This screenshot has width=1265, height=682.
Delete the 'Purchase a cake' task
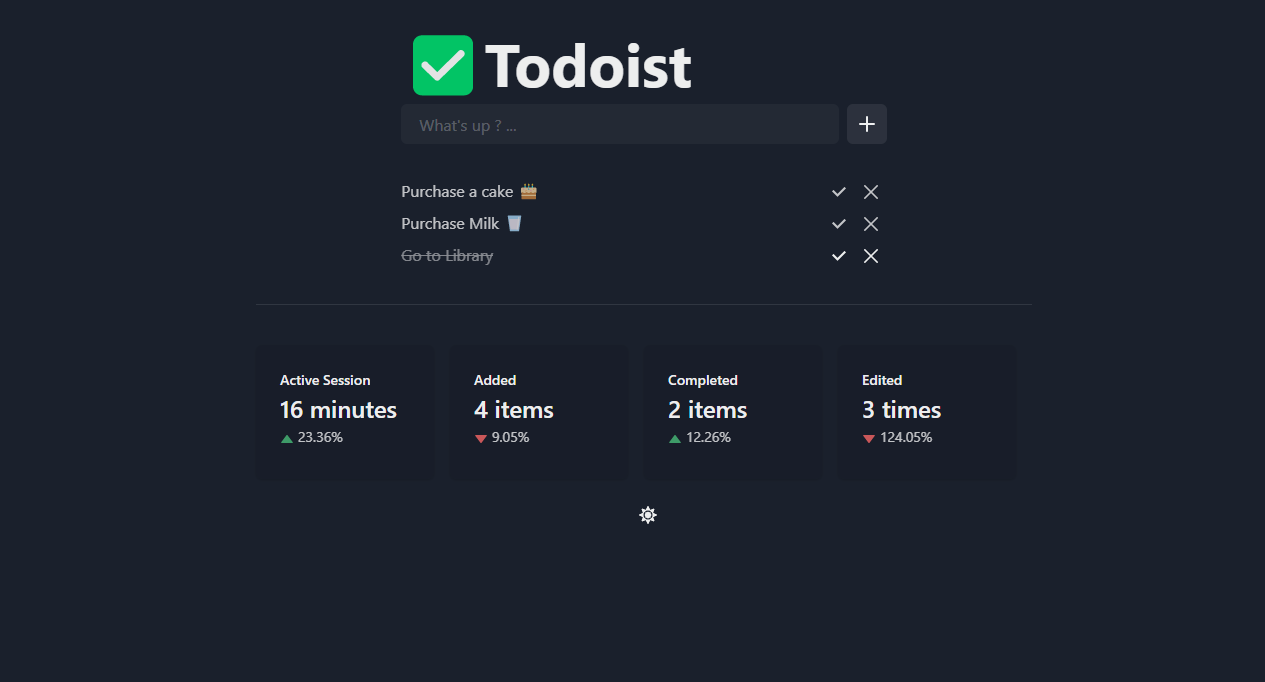tap(871, 192)
